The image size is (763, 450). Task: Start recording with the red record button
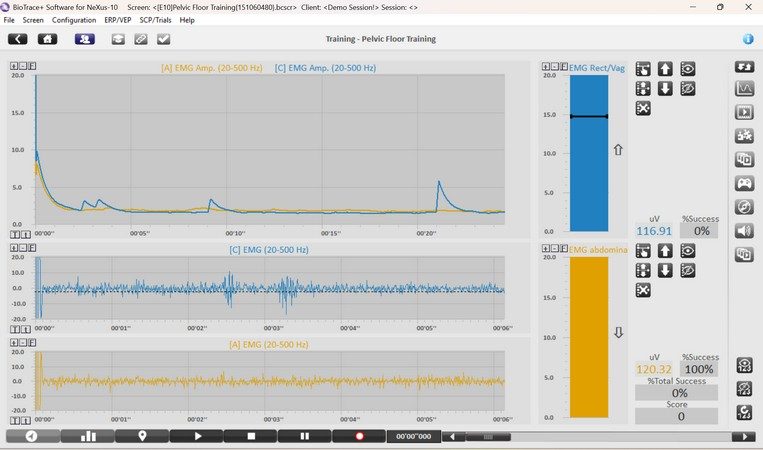click(x=359, y=436)
